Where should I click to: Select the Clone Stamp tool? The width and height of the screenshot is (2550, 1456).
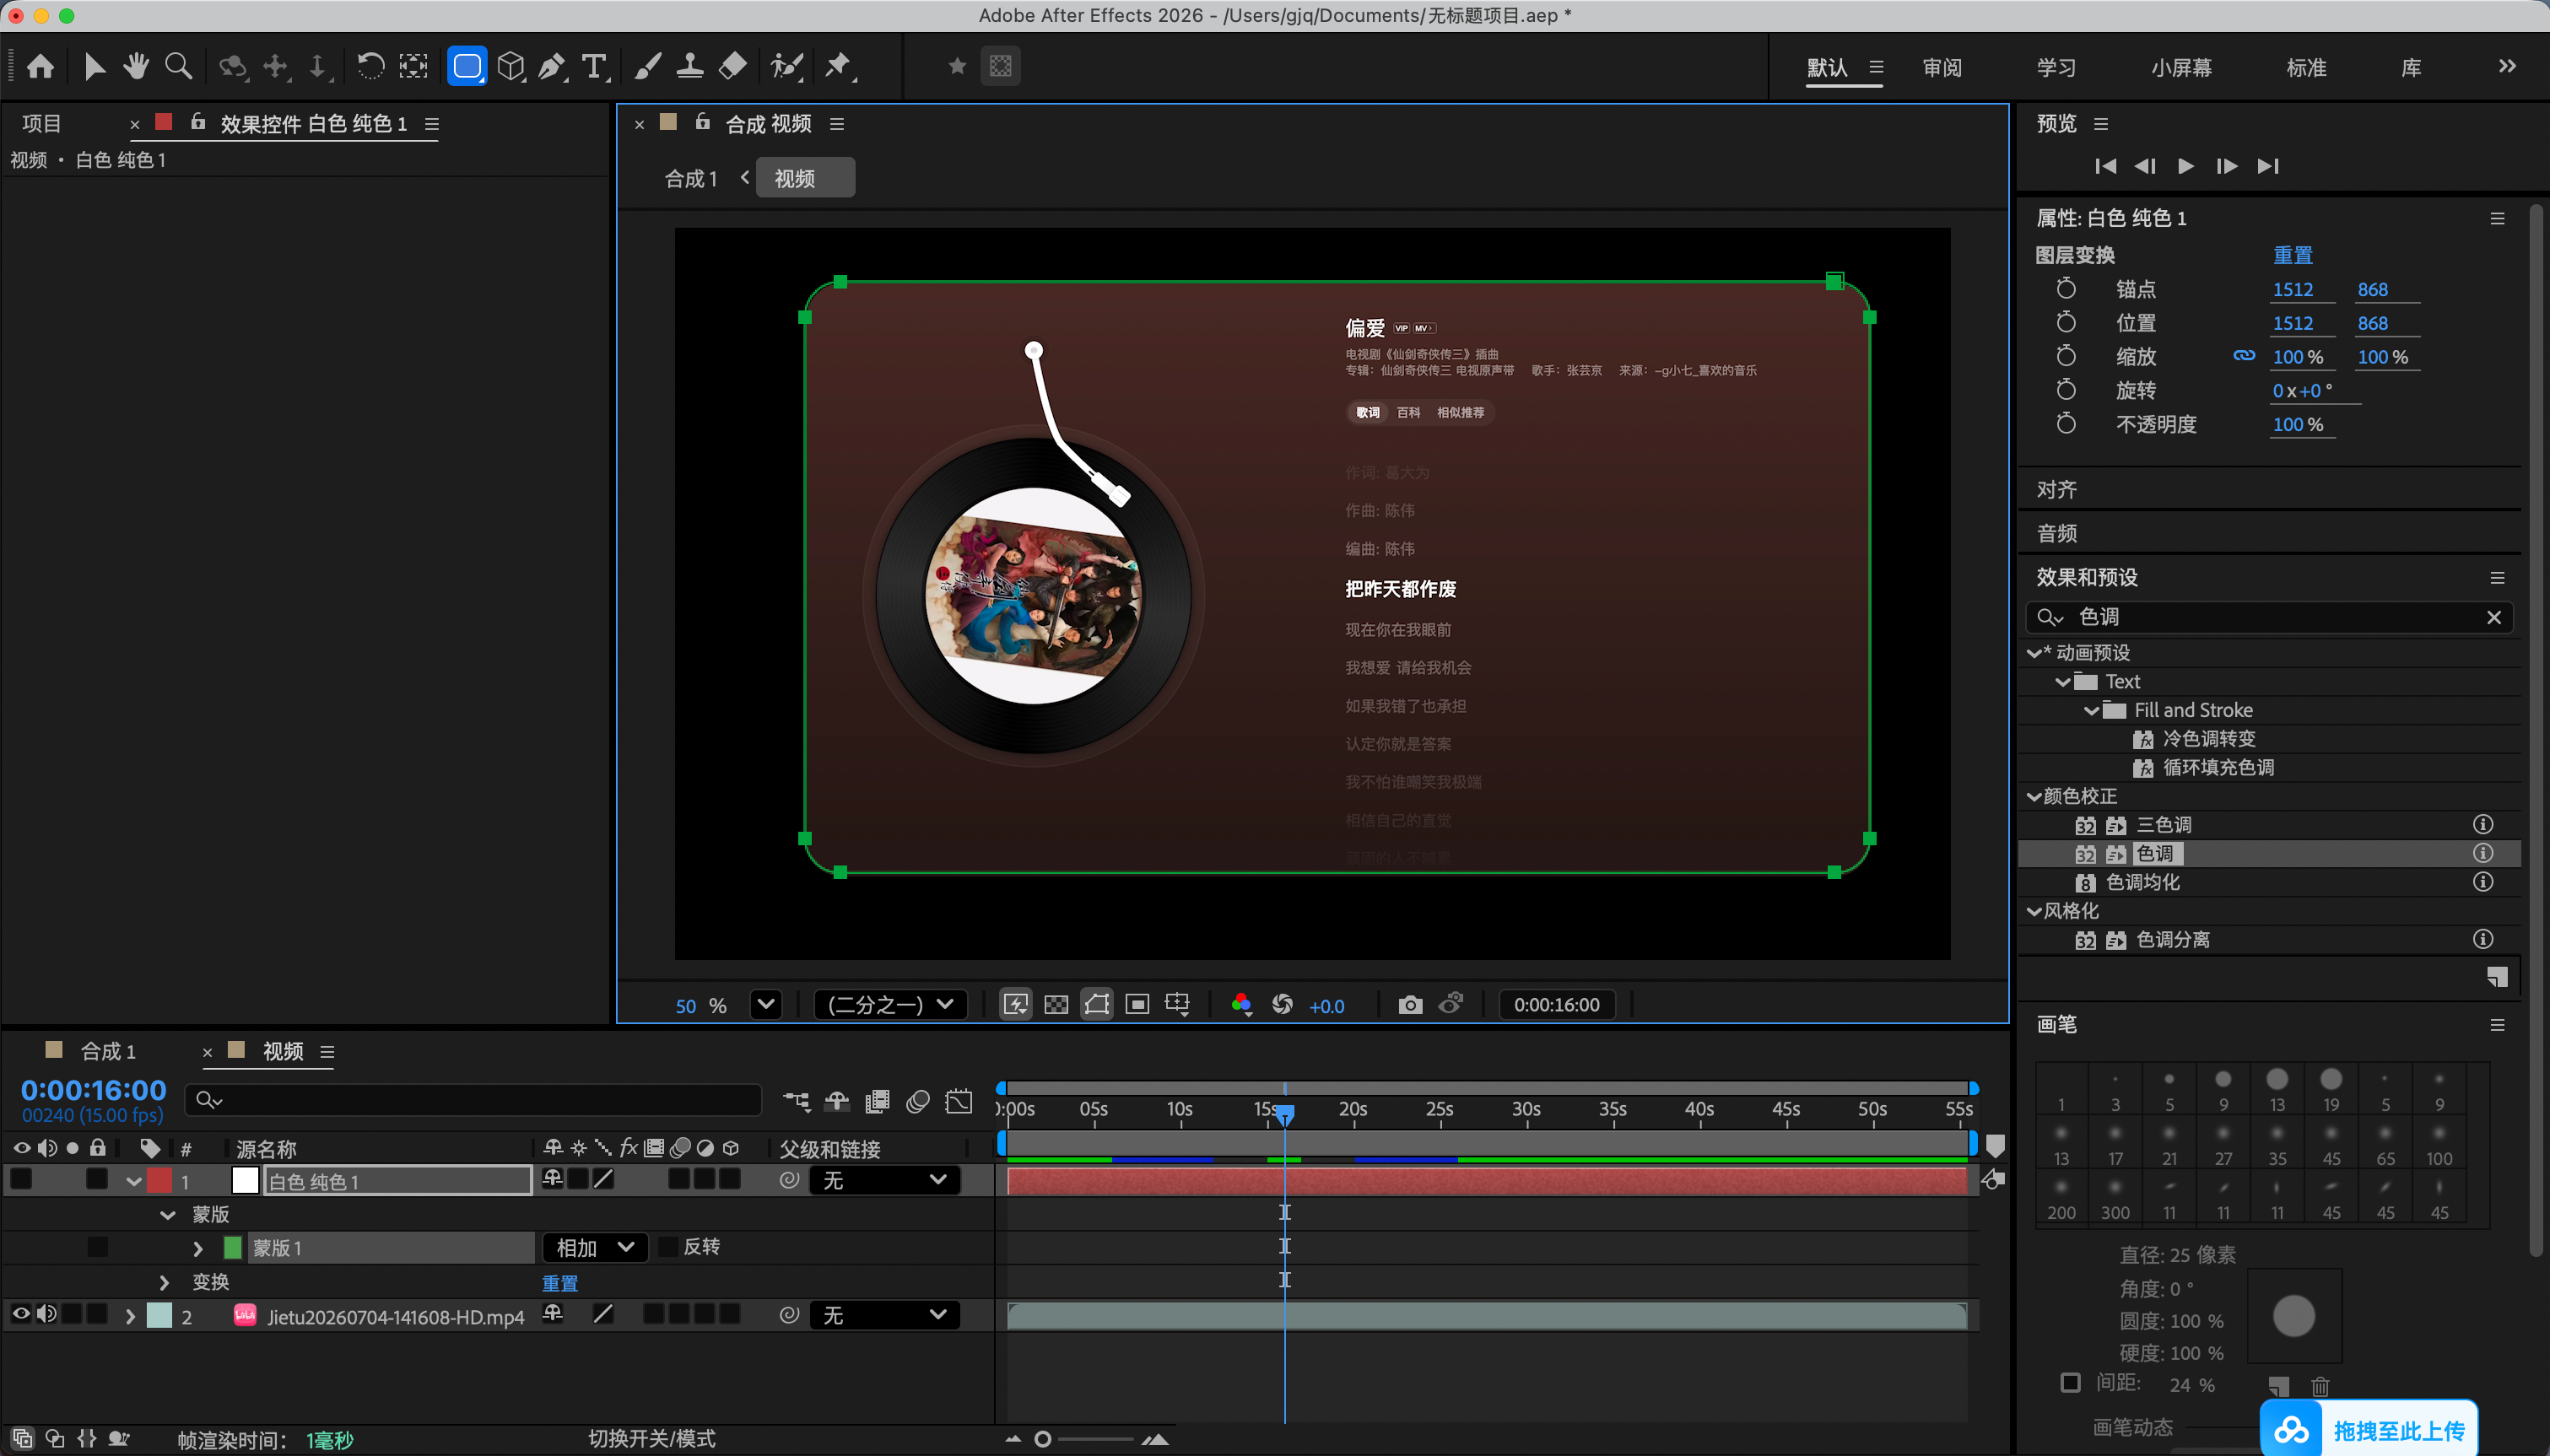coord(690,67)
